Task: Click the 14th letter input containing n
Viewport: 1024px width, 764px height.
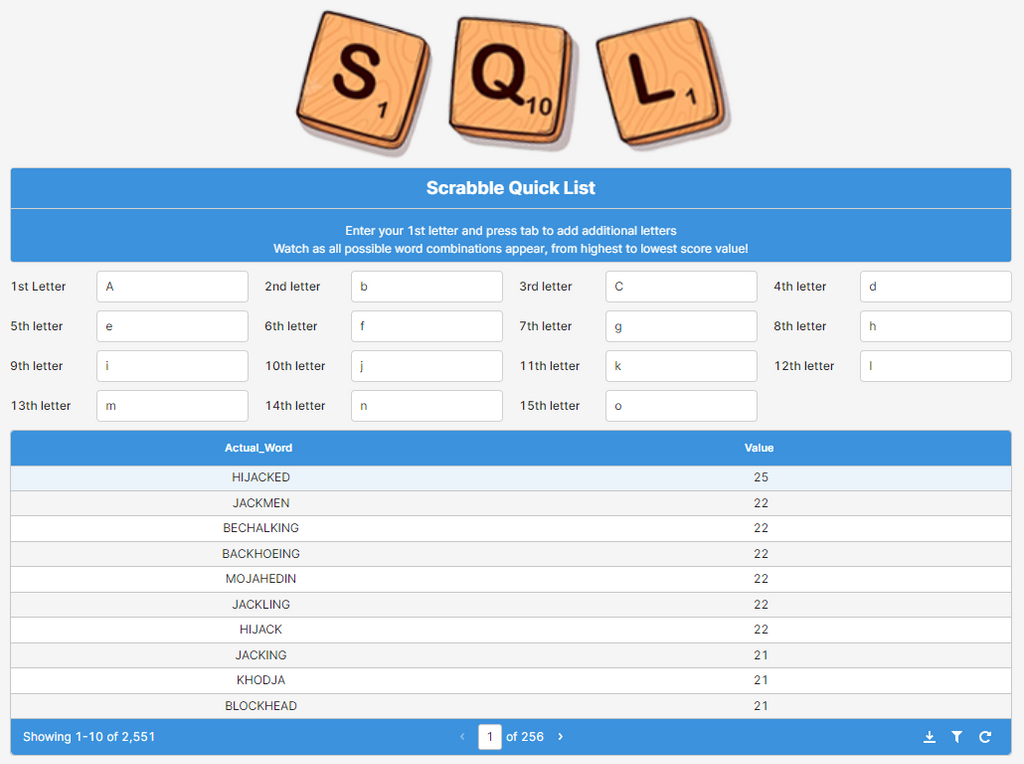Action: (x=426, y=406)
